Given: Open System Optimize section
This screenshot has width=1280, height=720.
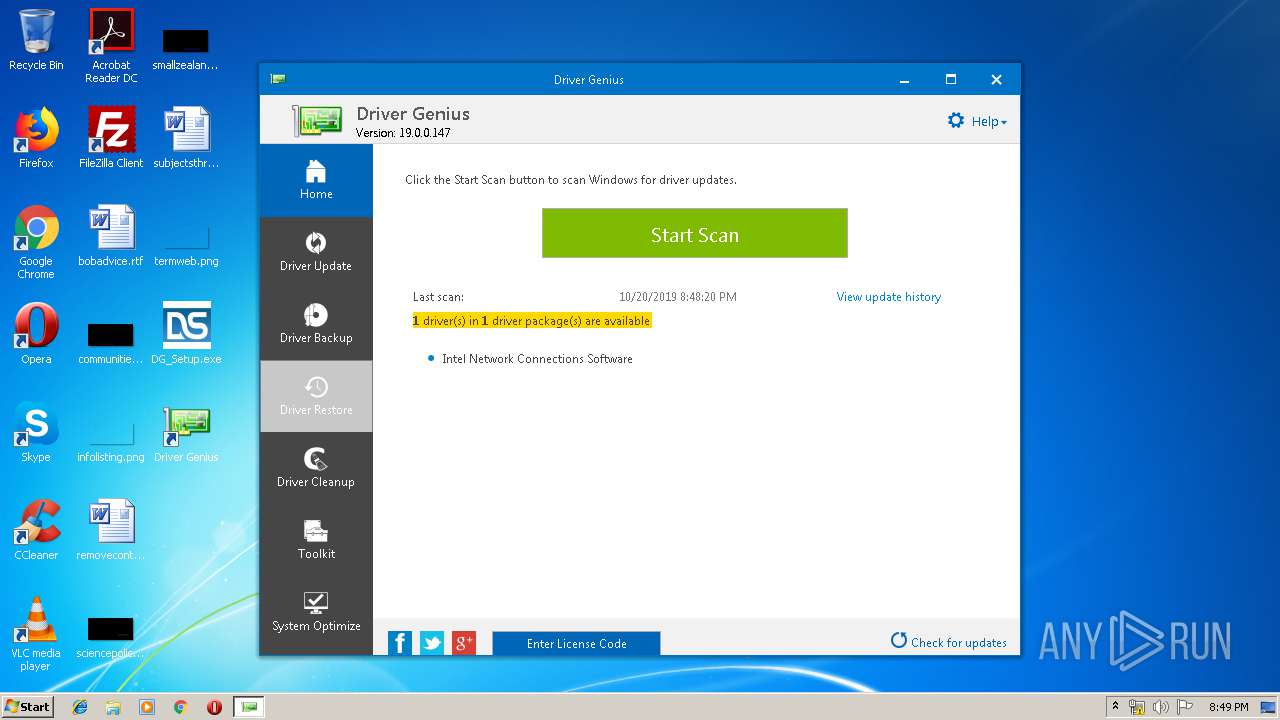Looking at the screenshot, I should 316,612.
